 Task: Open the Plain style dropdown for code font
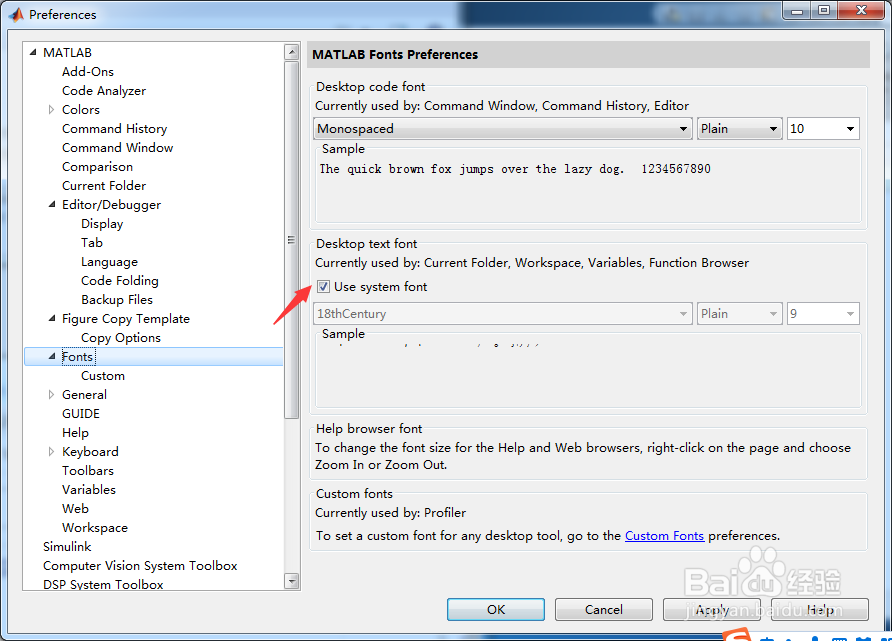[x=738, y=129]
